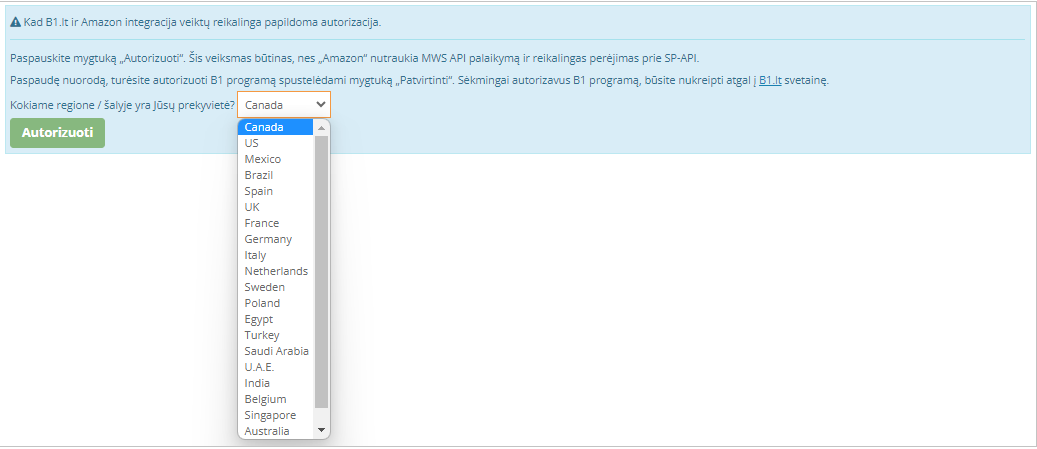The image size is (1037, 449).
Task: Select US from the country list
Action: click(x=252, y=143)
